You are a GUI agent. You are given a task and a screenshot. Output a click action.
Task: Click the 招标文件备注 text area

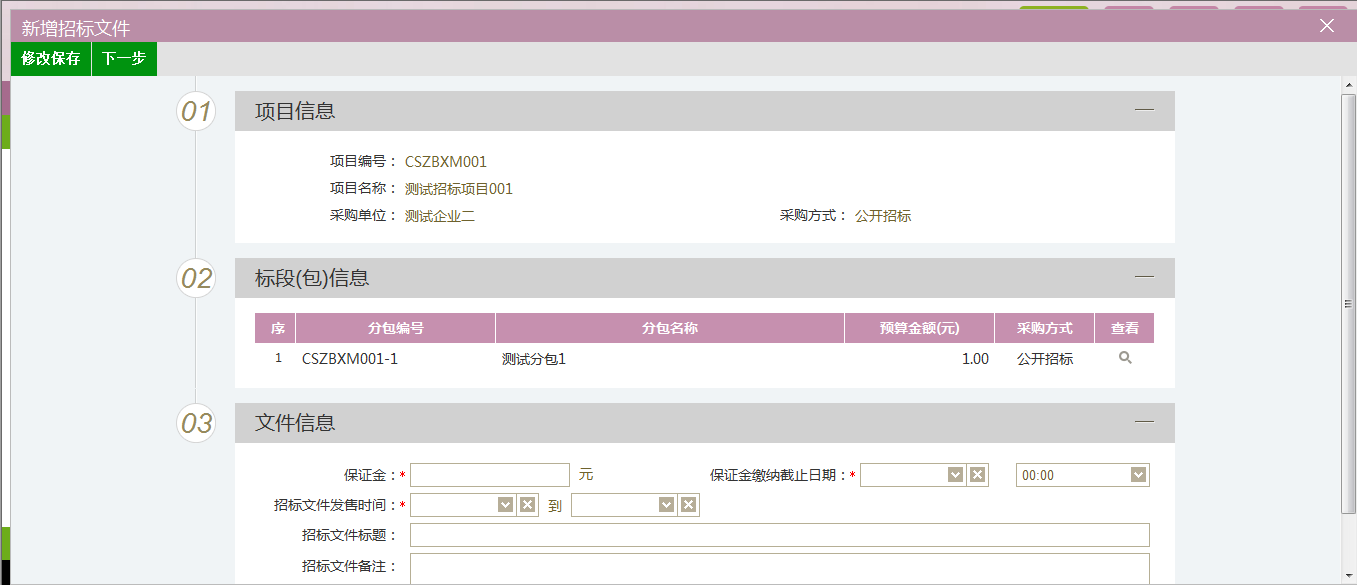coord(779,568)
